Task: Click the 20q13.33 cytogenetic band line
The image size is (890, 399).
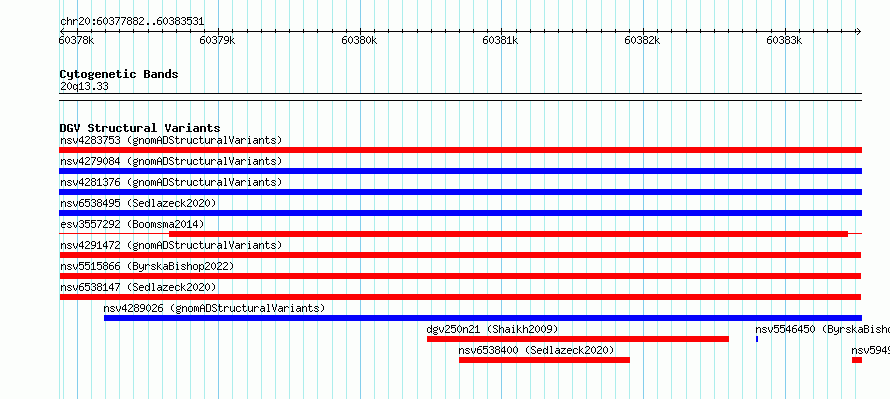Action: (x=460, y=97)
